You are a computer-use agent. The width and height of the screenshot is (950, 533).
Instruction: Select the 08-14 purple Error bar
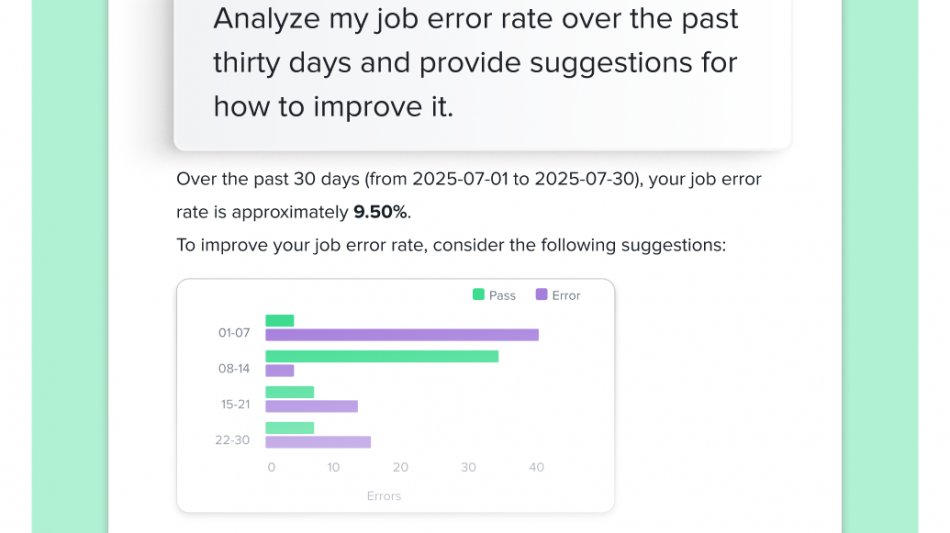click(x=280, y=371)
